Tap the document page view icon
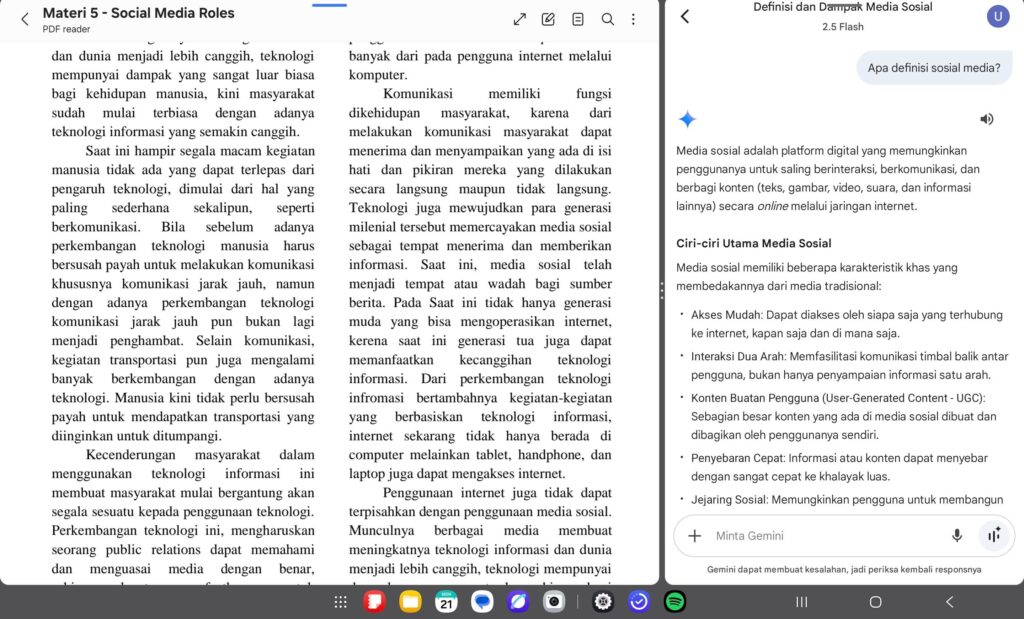The width and height of the screenshot is (1024, 619). [x=577, y=19]
